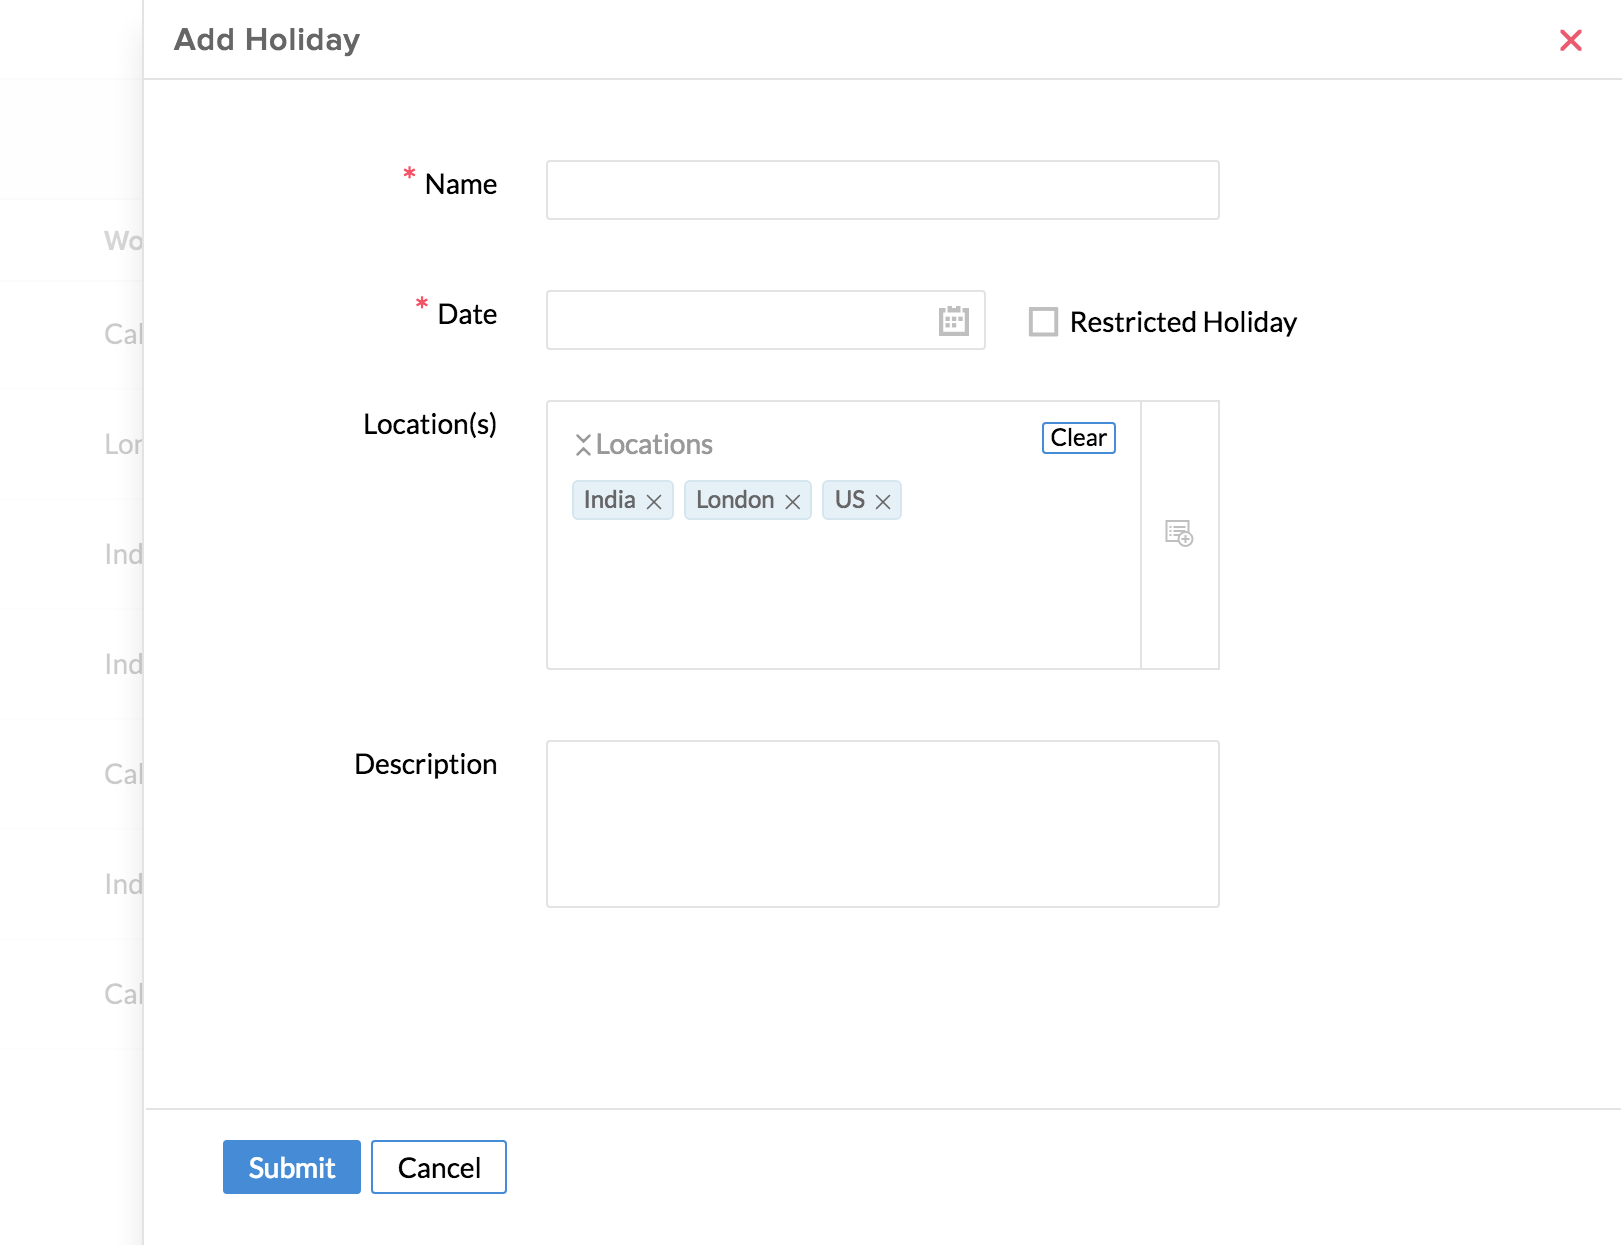Remove the London location tag
The image size is (1622, 1245).
pyautogui.click(x=792, y=502)
